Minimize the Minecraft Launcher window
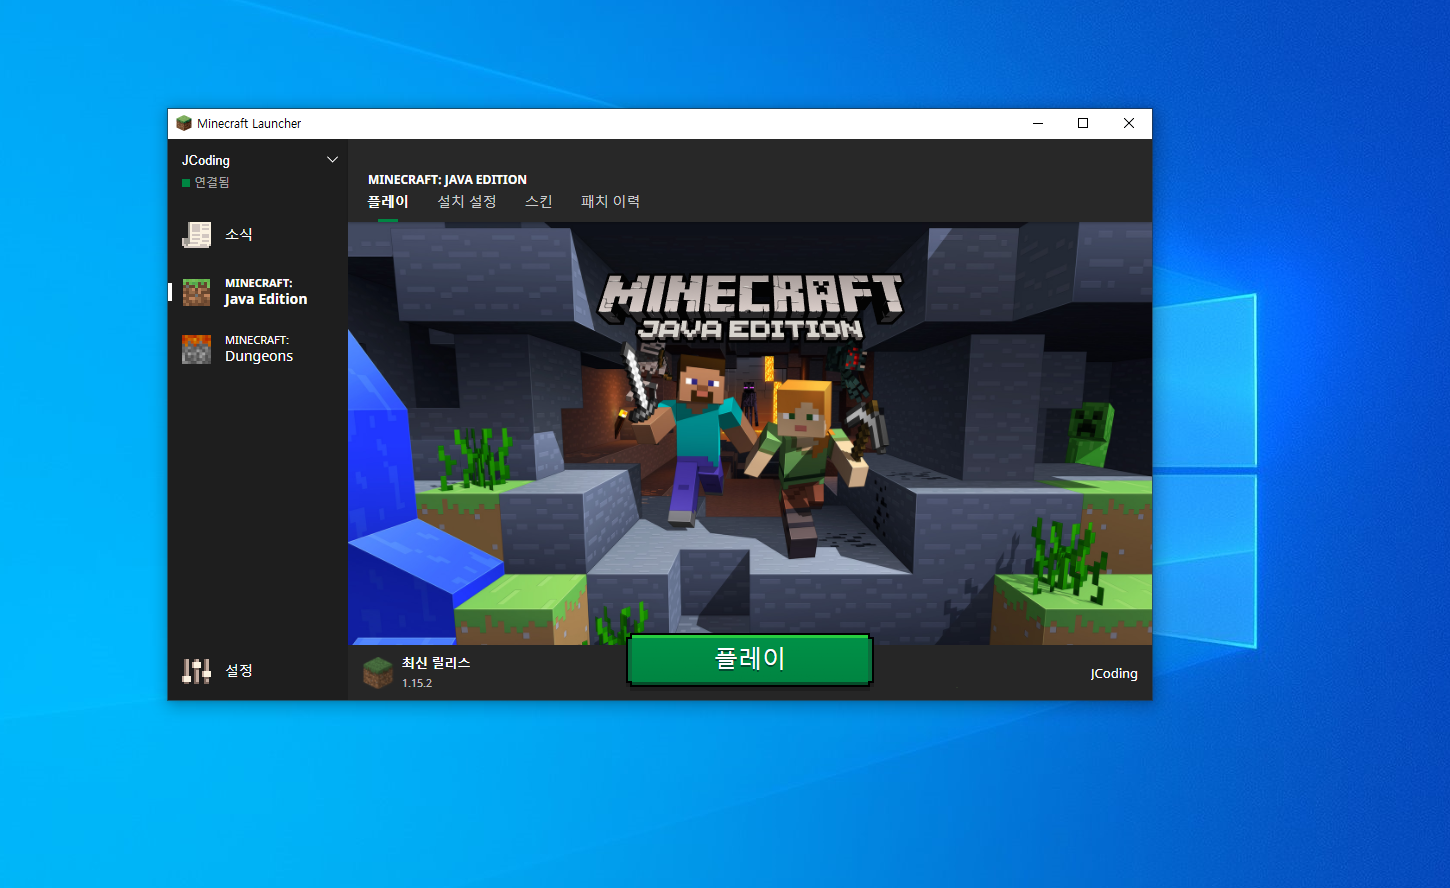The image size is (1450, 888). (1038, 123)
